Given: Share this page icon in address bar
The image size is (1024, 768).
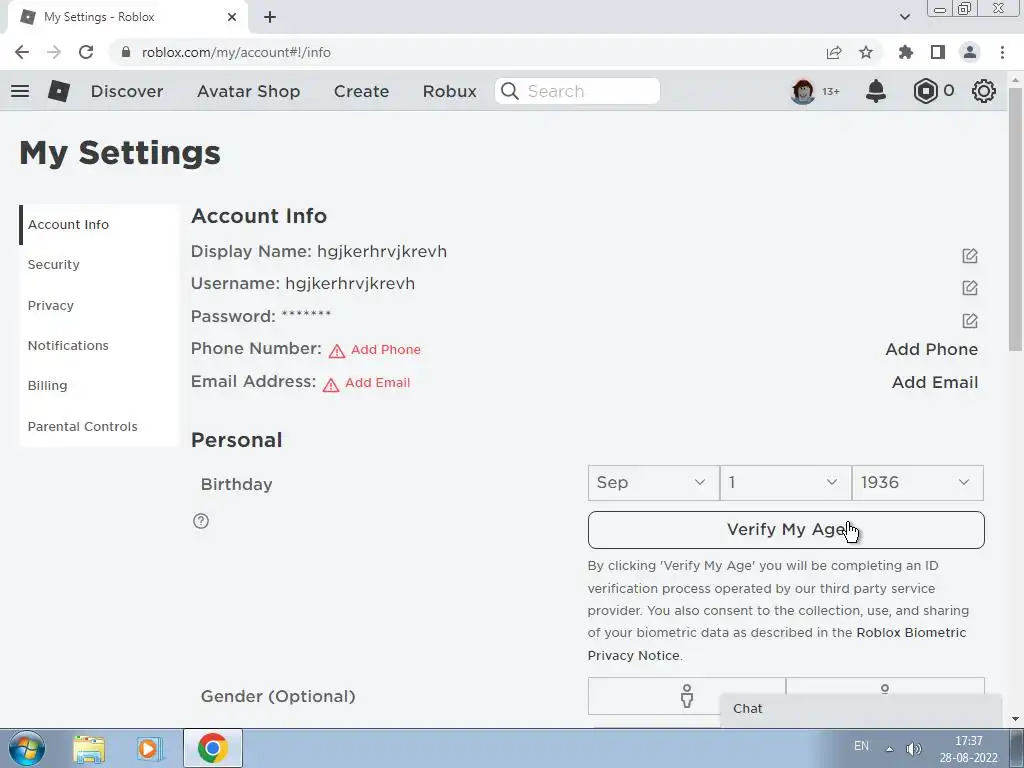Looking at the screenshot, I should click(834, 52).
